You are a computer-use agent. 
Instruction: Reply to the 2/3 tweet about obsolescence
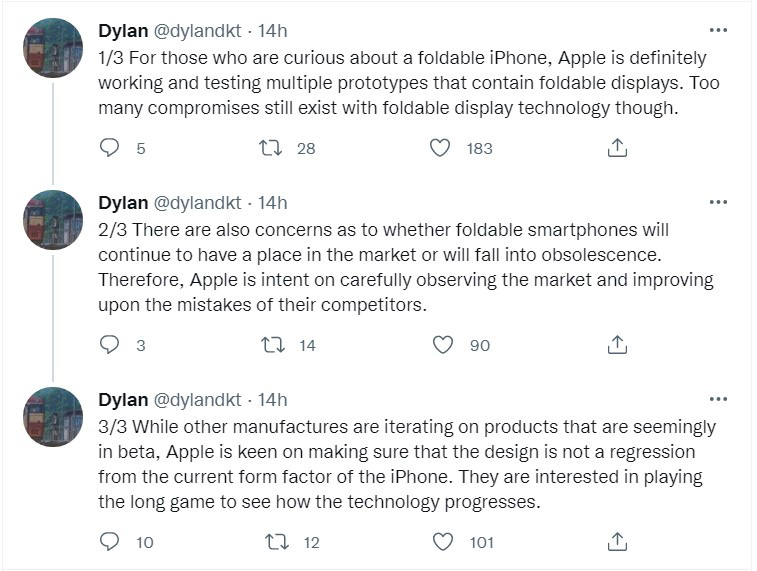coord(110,345)
